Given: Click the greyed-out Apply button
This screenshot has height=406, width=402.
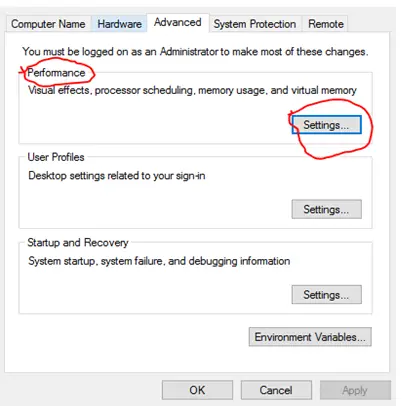Looking at the screenshot, I should pos(355,390).
